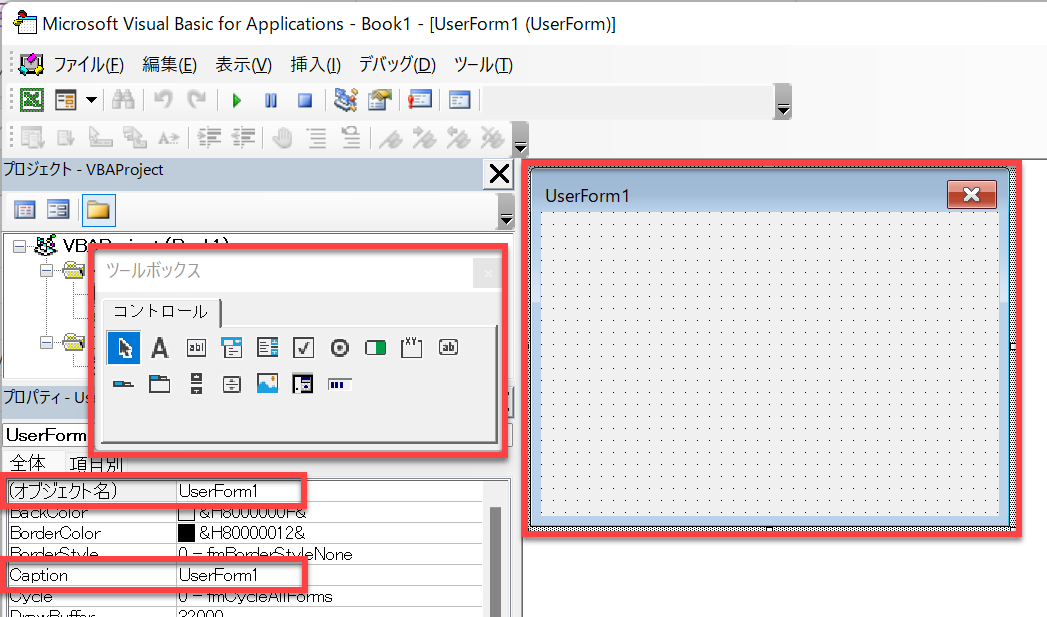Open the ツール menu

[x=483, y=65]
